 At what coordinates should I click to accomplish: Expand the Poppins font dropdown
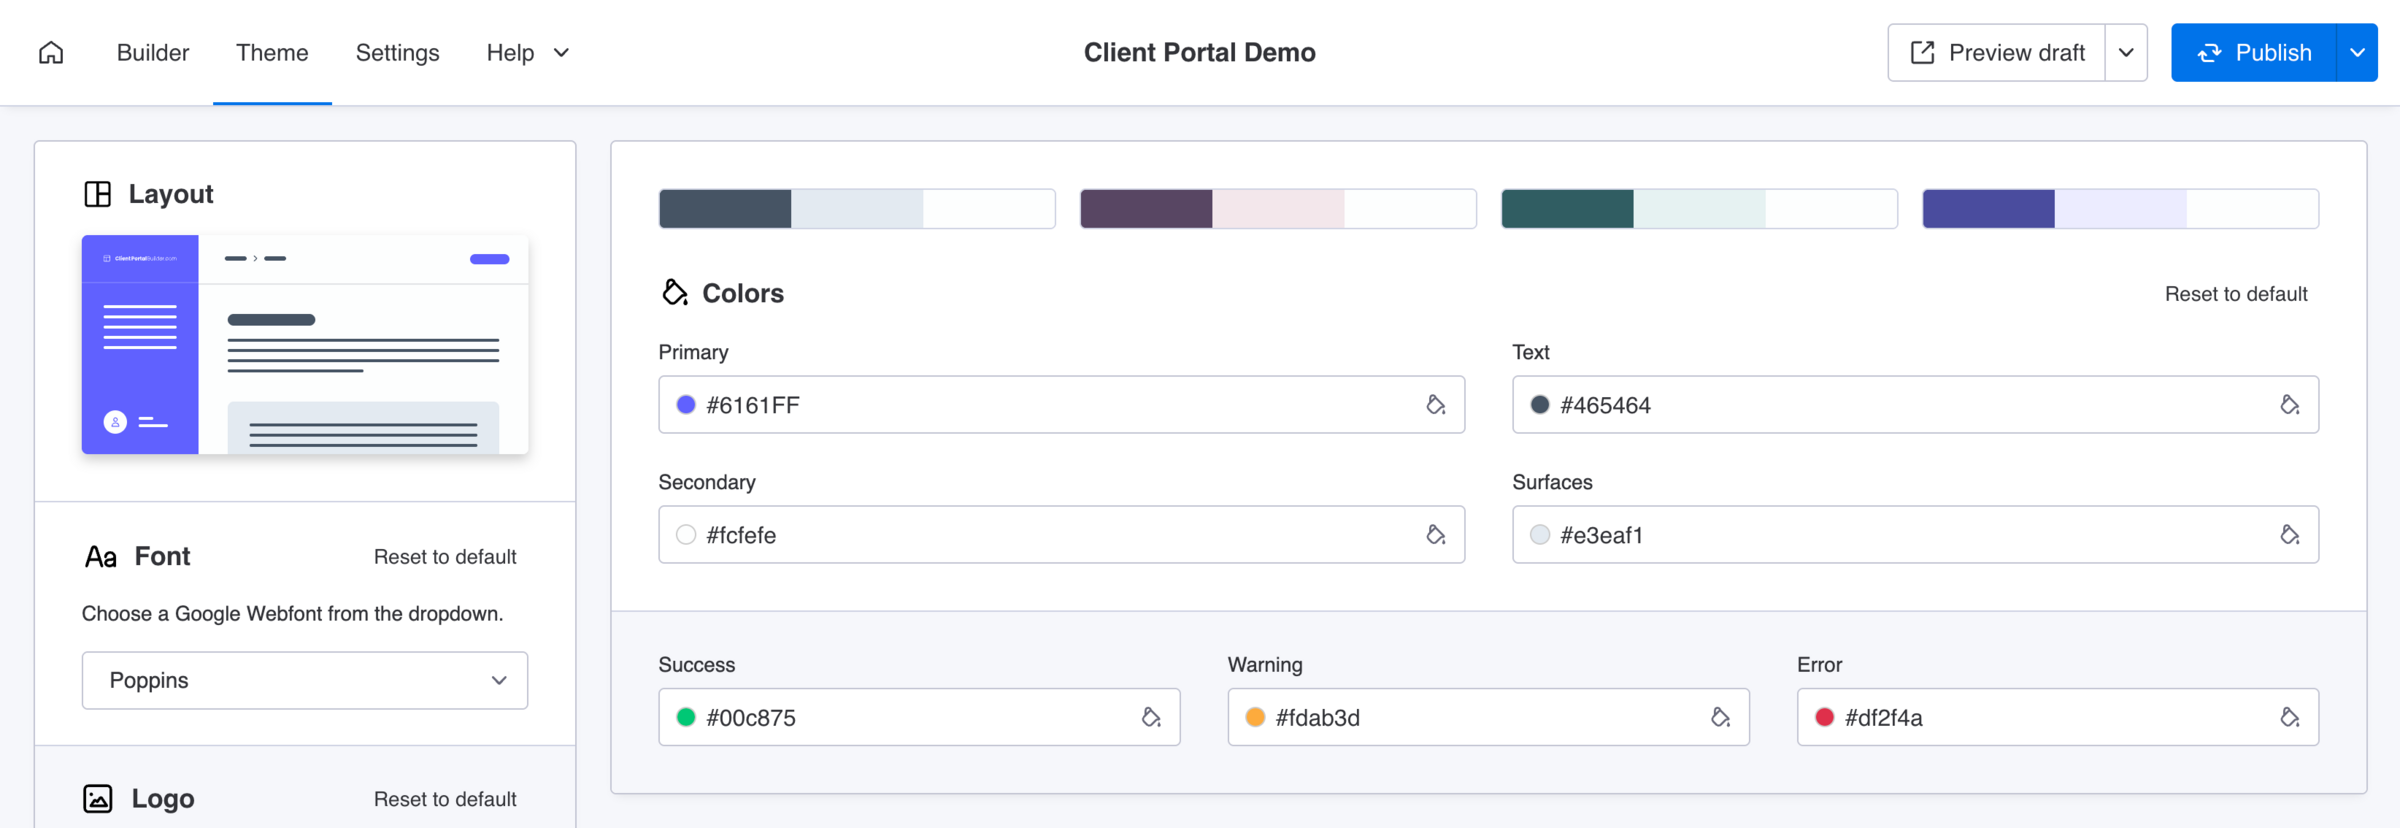pyautogui.click(x=305, y=680)
